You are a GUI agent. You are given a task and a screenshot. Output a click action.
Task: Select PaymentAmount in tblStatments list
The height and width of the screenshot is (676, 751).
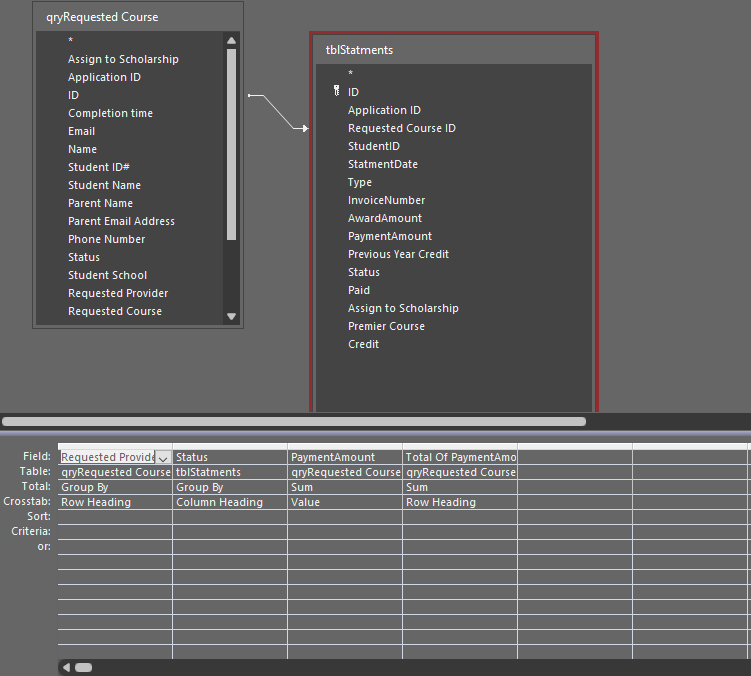pos(390,236)
